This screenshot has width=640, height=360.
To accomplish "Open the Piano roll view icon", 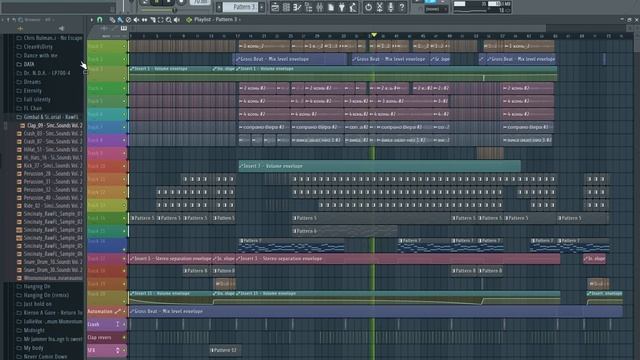I will [x=297, y=7].
